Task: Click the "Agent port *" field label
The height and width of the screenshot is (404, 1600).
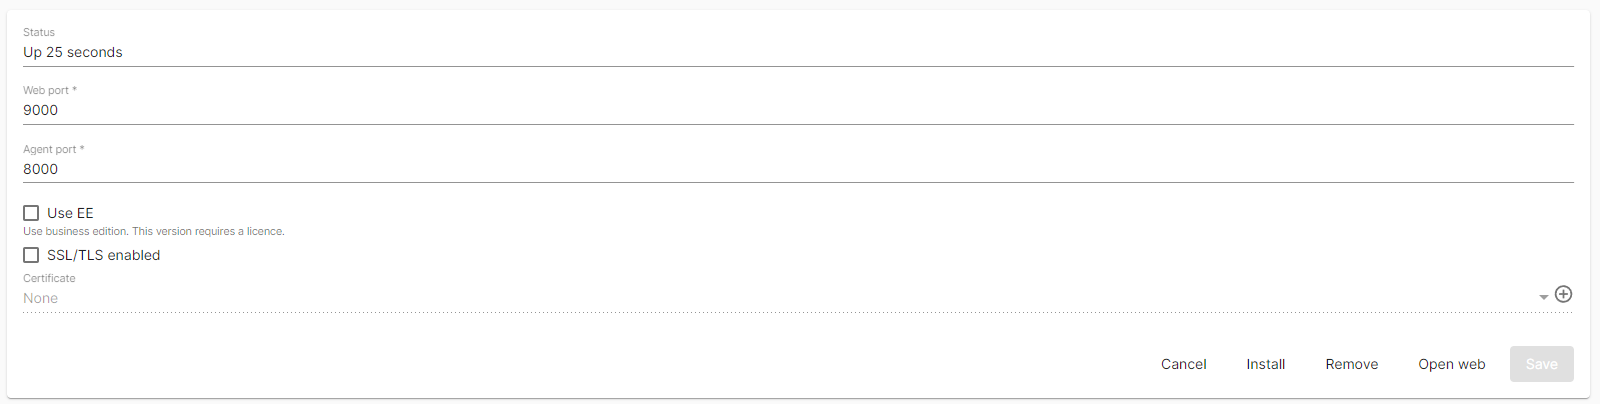Action: pyautogui.click(x=54, y=149)
